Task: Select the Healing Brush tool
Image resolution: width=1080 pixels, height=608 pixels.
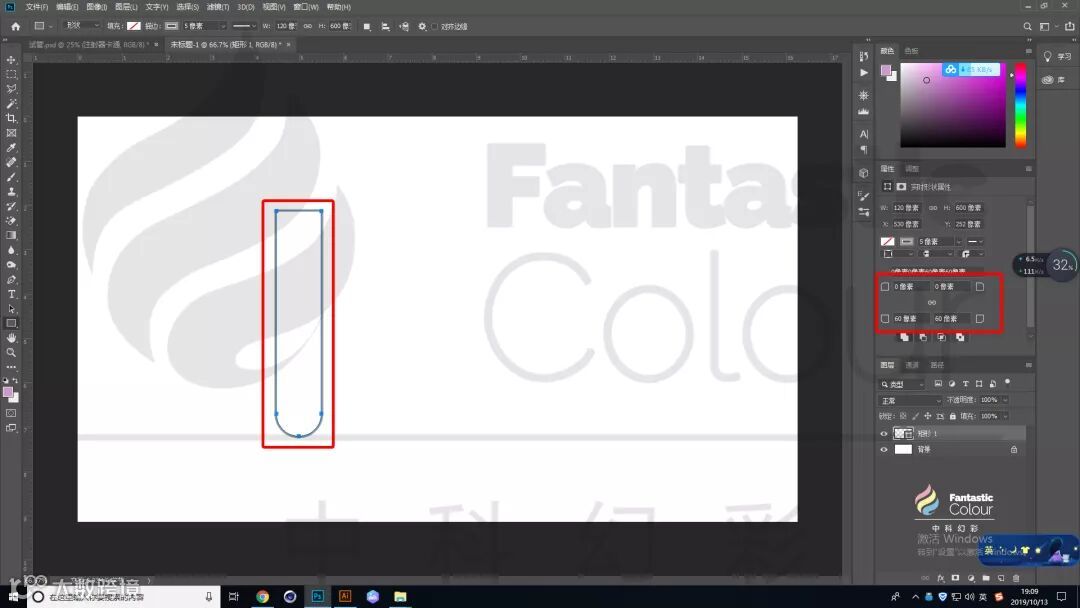Action: tap(11, 163)
